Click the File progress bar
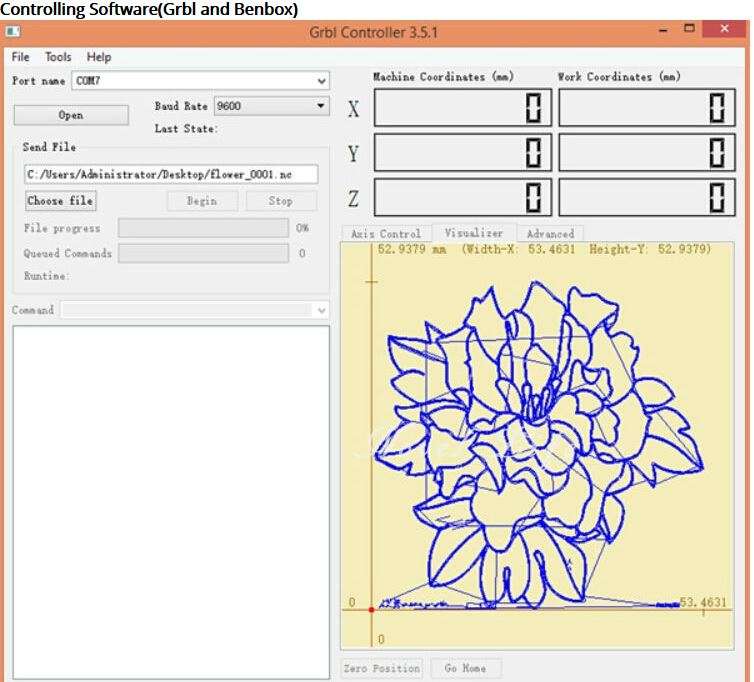The image size is (754, 682). (x=203, y=228)
